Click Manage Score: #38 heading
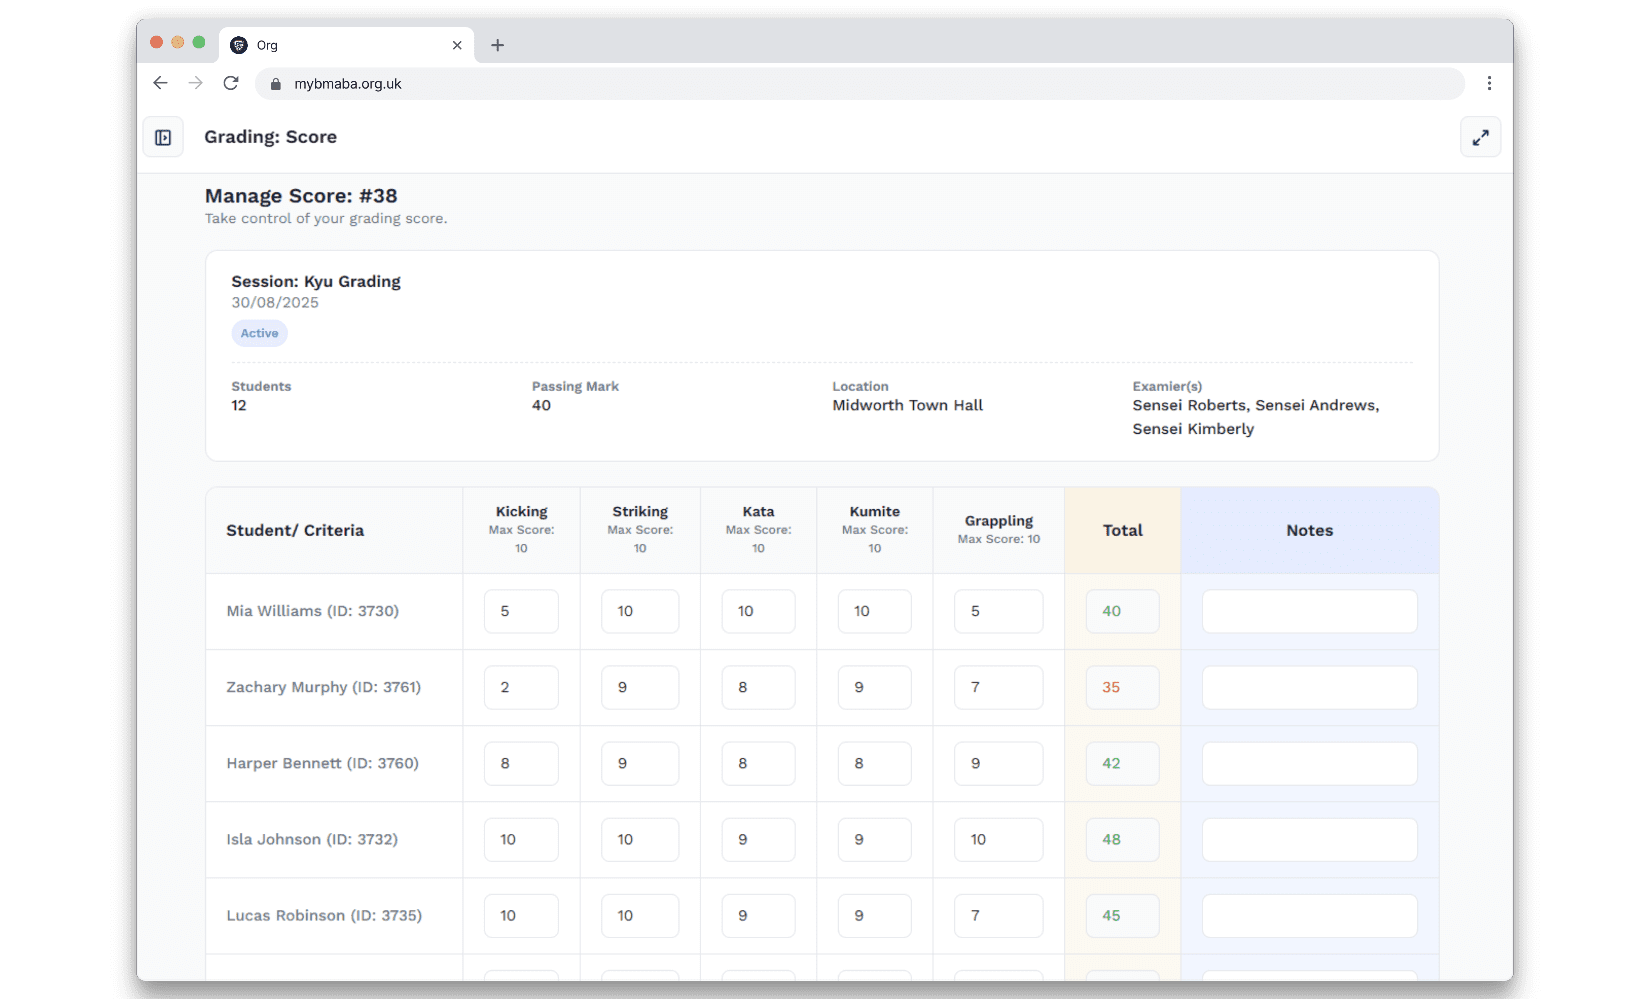Image resolution: width=1650 pixels, height=1000 pixels. 301,196
